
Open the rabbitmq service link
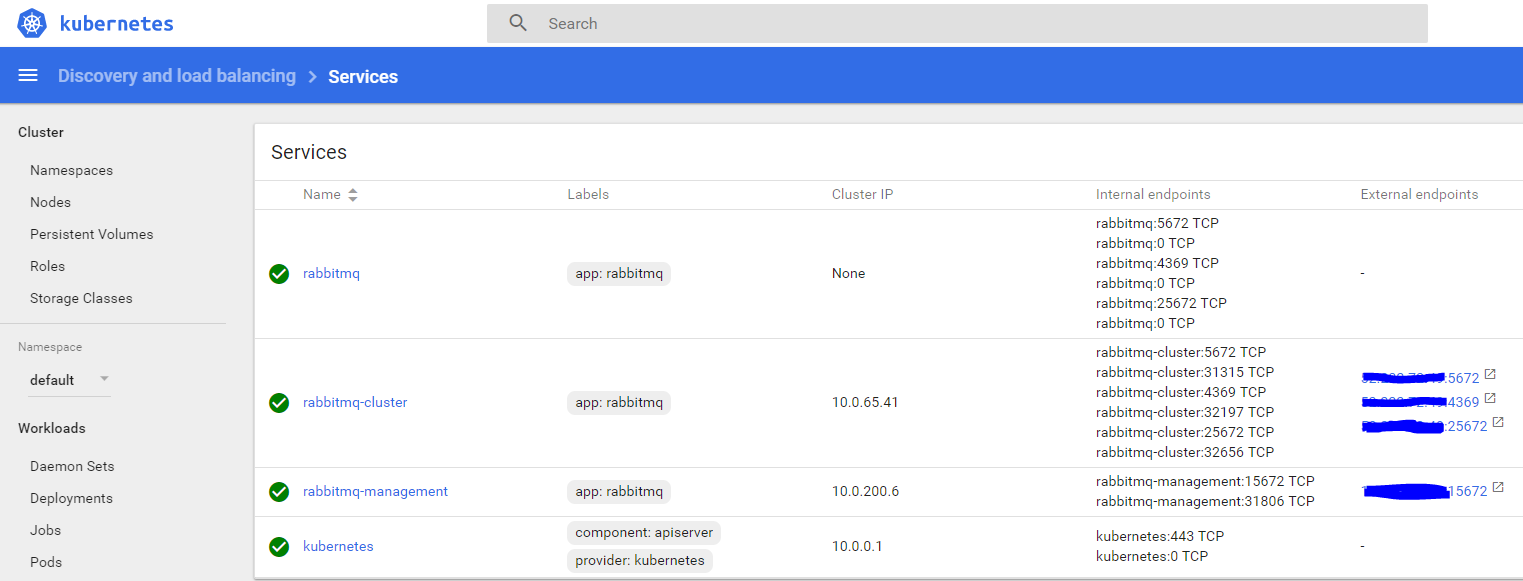[x=331, y=274]
